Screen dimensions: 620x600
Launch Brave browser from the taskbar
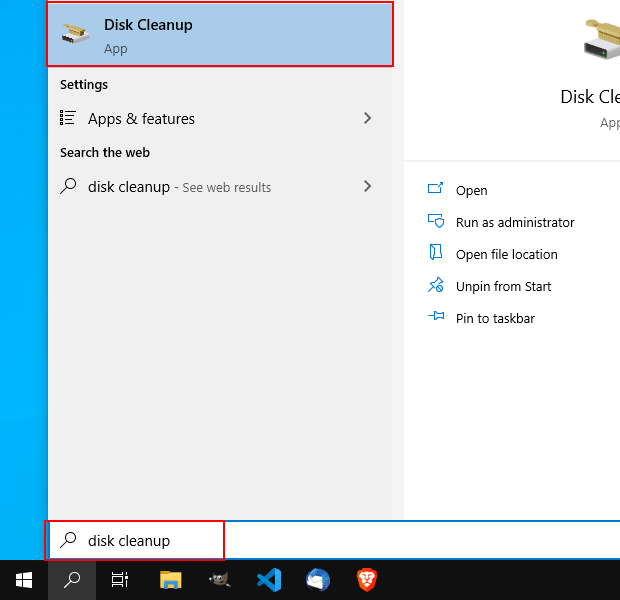coord(367,580)
